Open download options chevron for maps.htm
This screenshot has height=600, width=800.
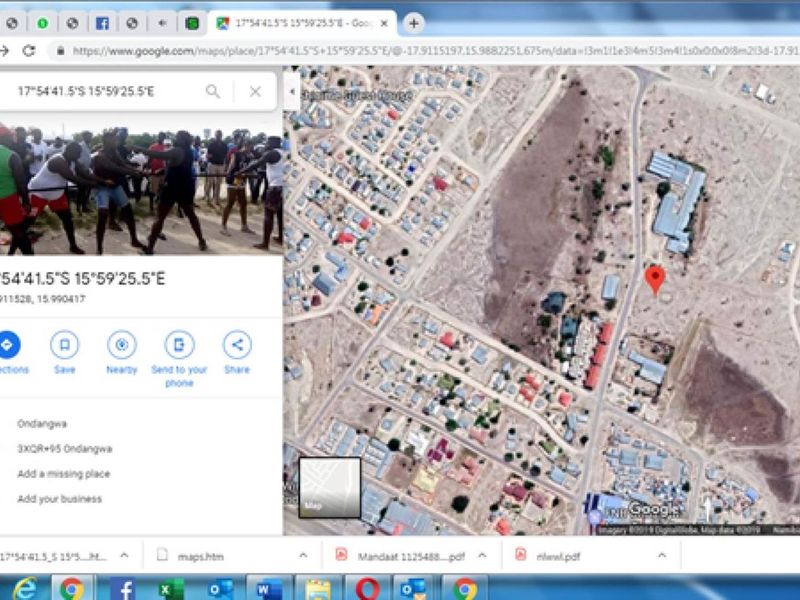coord(303,556)
